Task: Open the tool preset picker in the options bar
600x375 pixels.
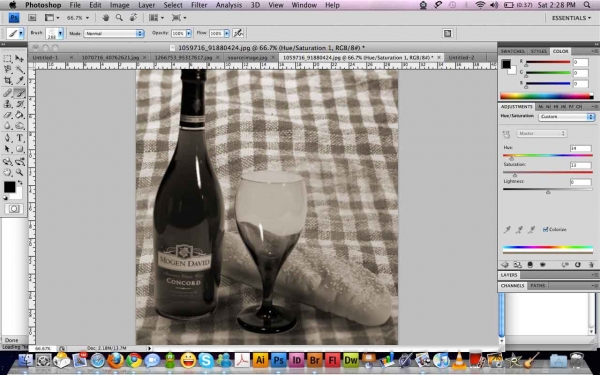Action: [16, 33]
